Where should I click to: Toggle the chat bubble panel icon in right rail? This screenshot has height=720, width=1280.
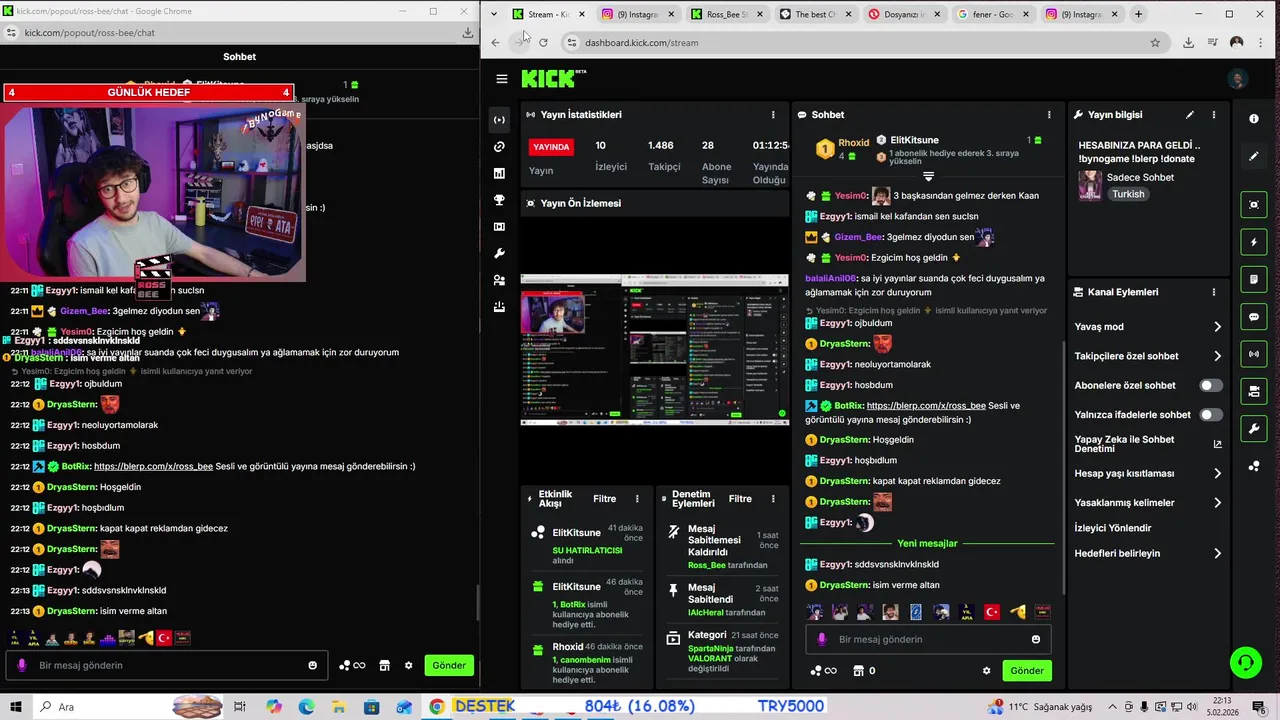[x=1254, y=317]
